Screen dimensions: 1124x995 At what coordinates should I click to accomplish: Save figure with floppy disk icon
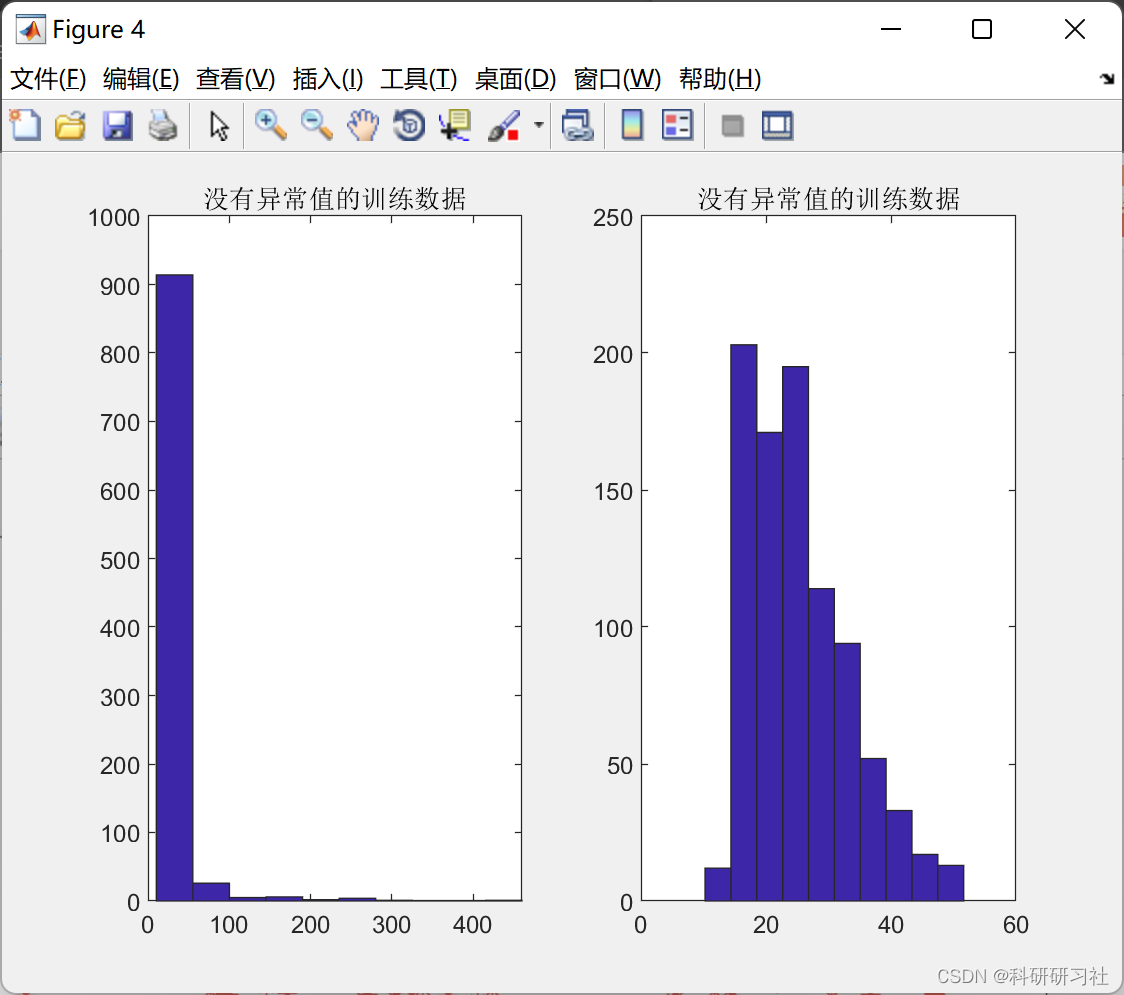point(117,125)
